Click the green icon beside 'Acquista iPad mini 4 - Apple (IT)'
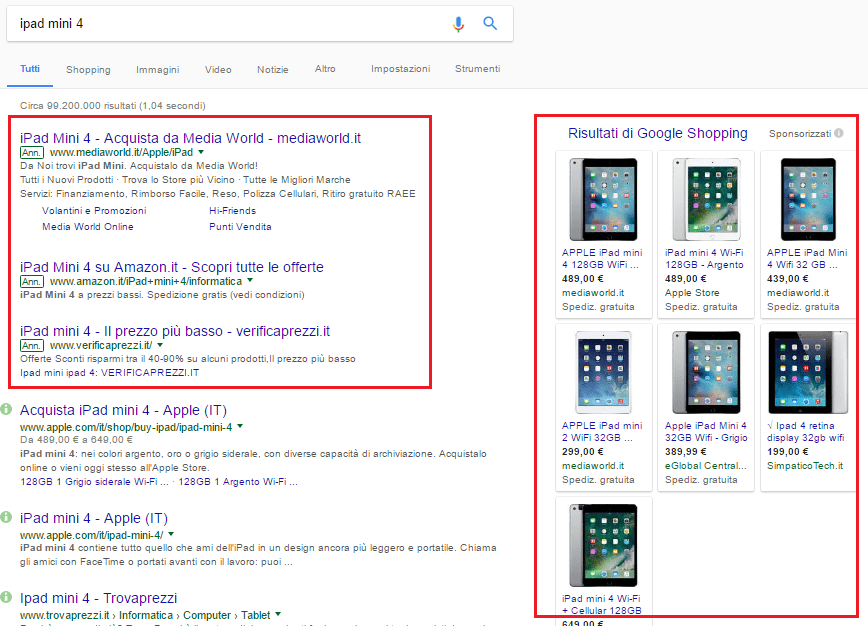 click(6, 410)
